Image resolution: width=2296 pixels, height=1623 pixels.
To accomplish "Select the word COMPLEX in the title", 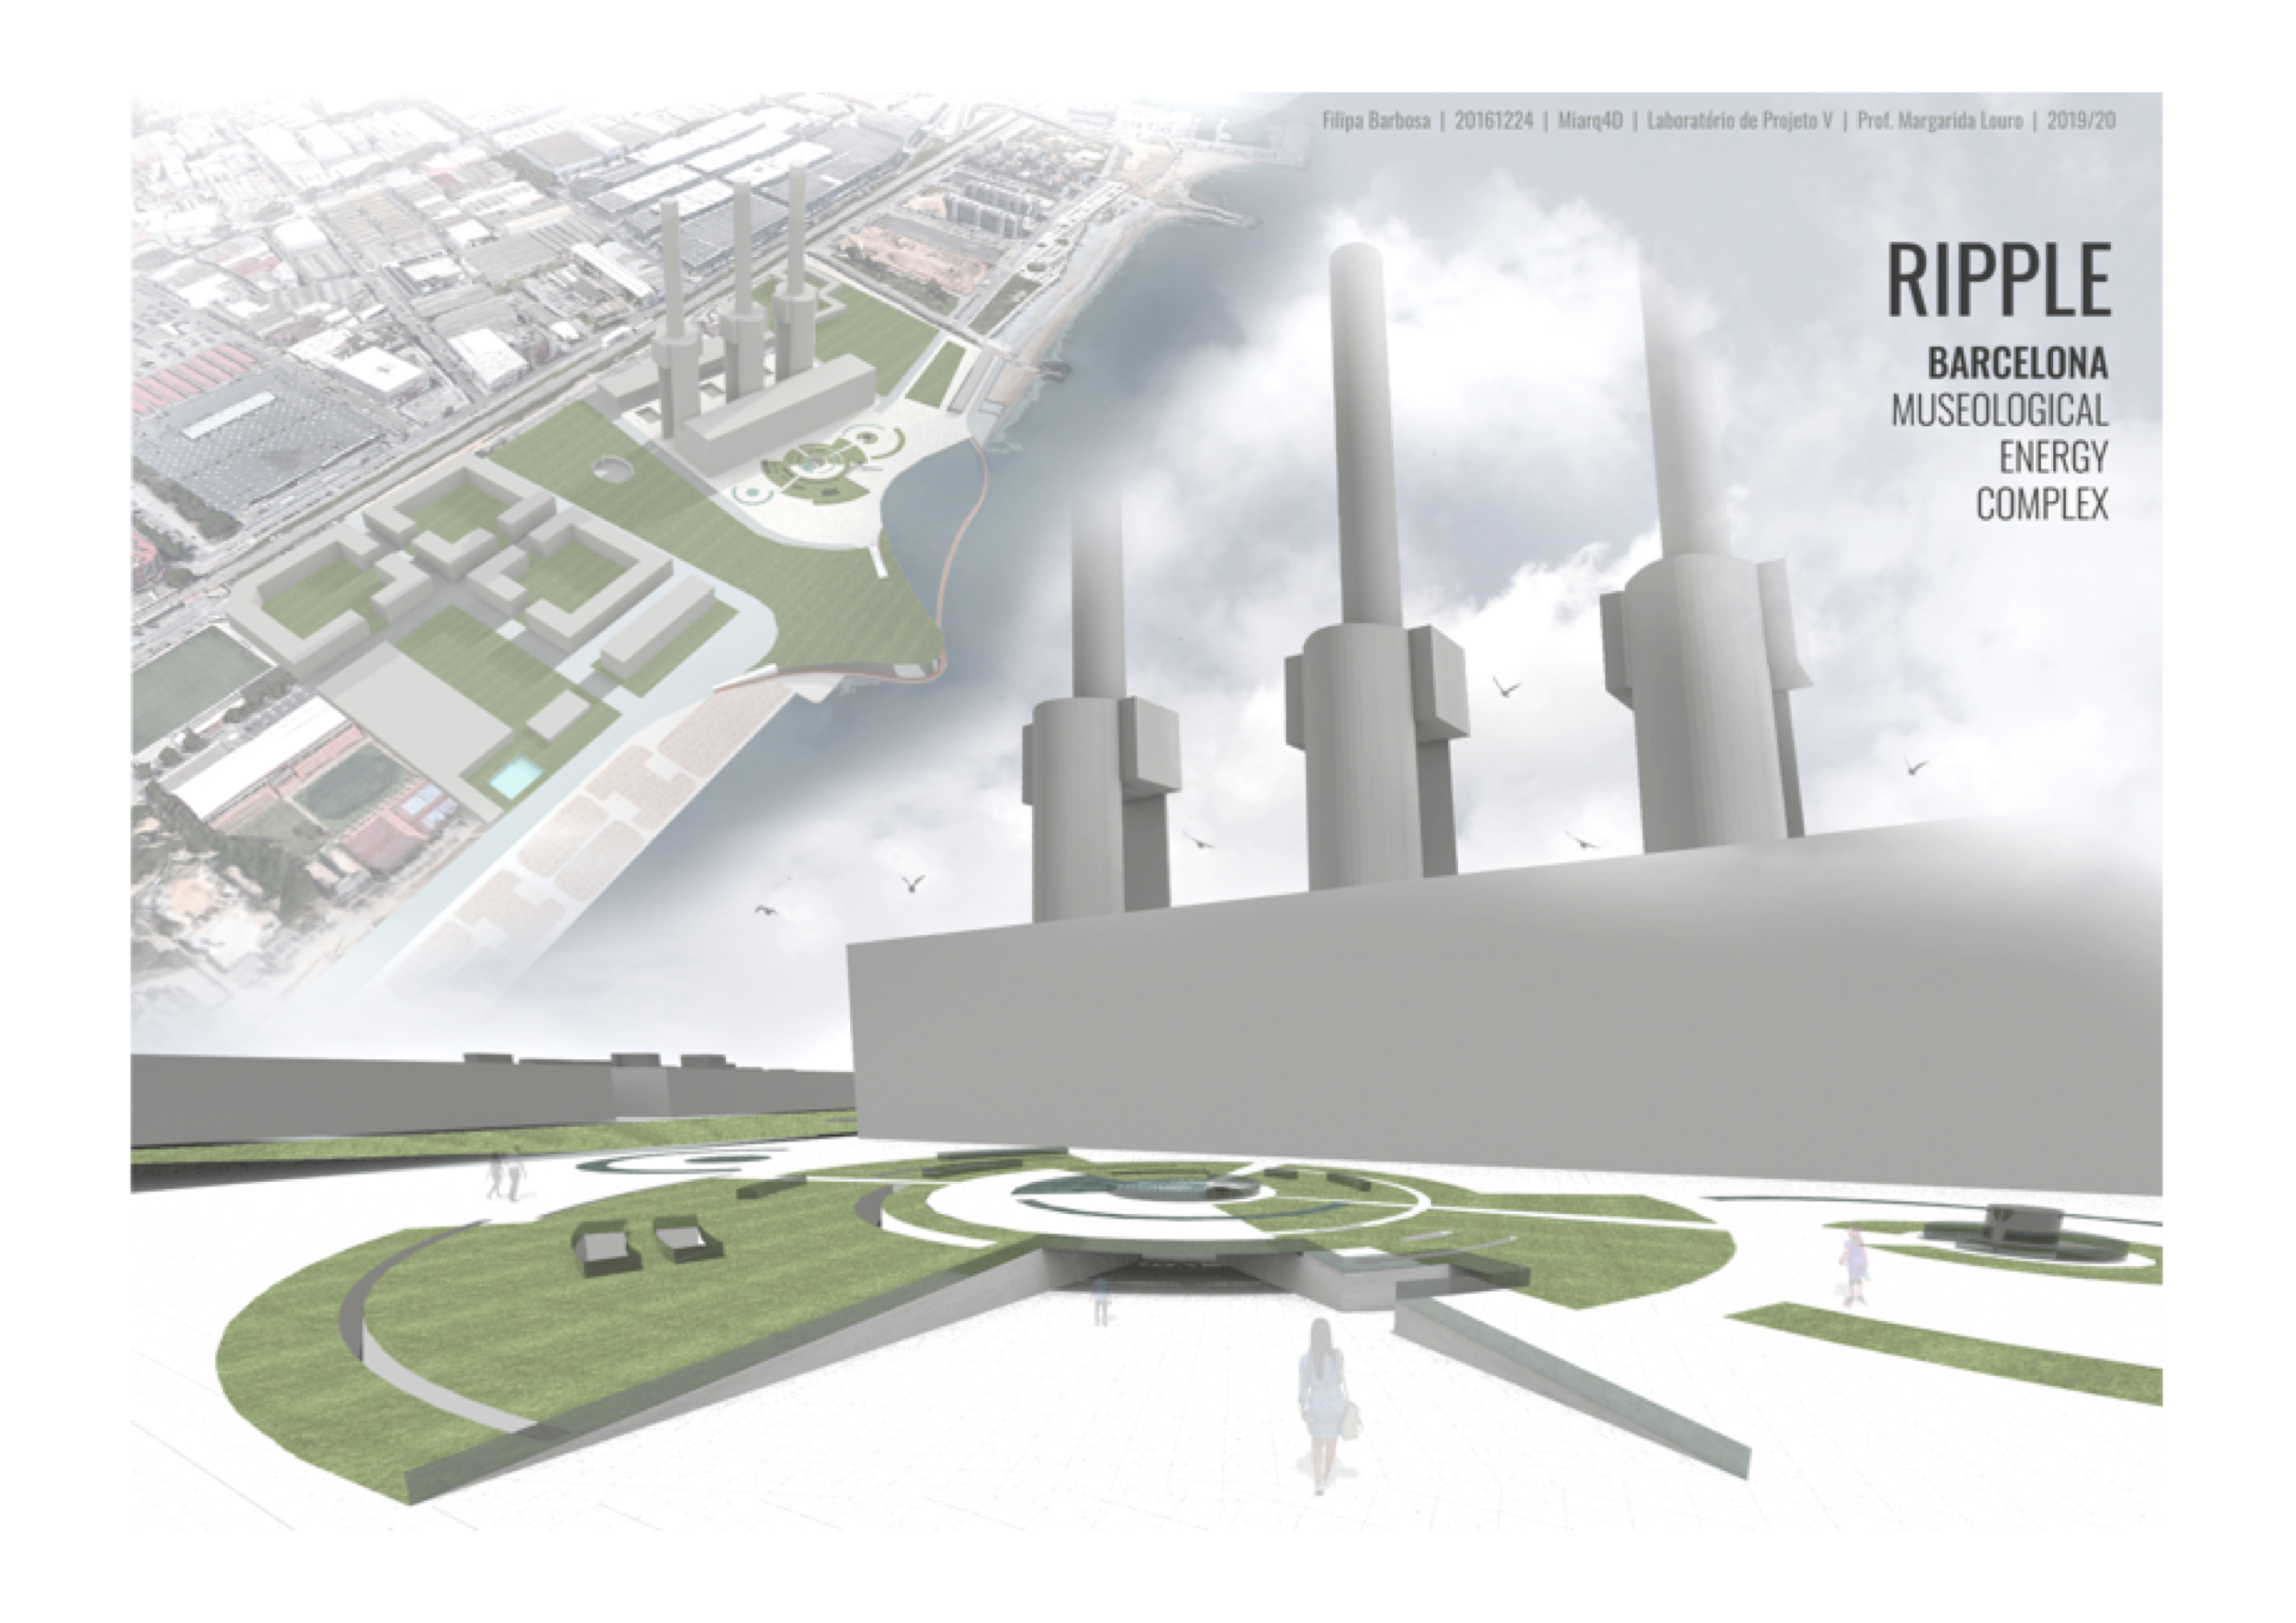I will coord(2042,504).
